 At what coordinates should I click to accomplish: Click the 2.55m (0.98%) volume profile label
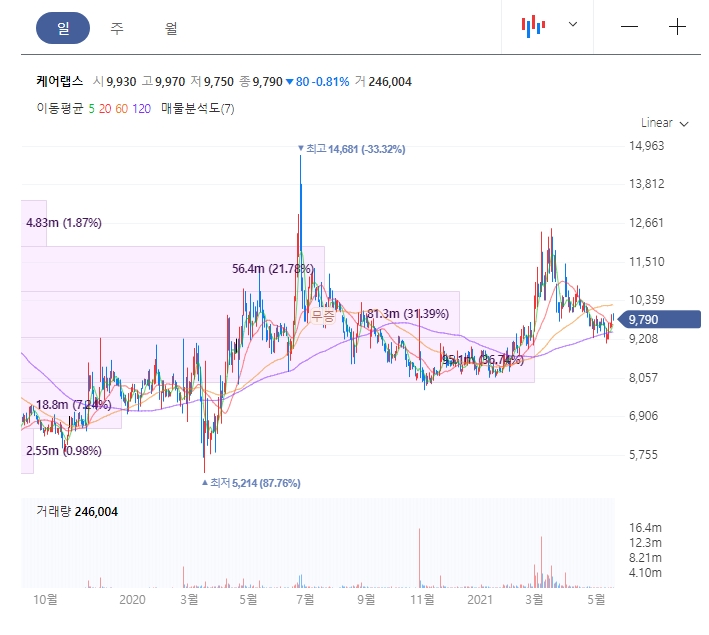point(64,450)
